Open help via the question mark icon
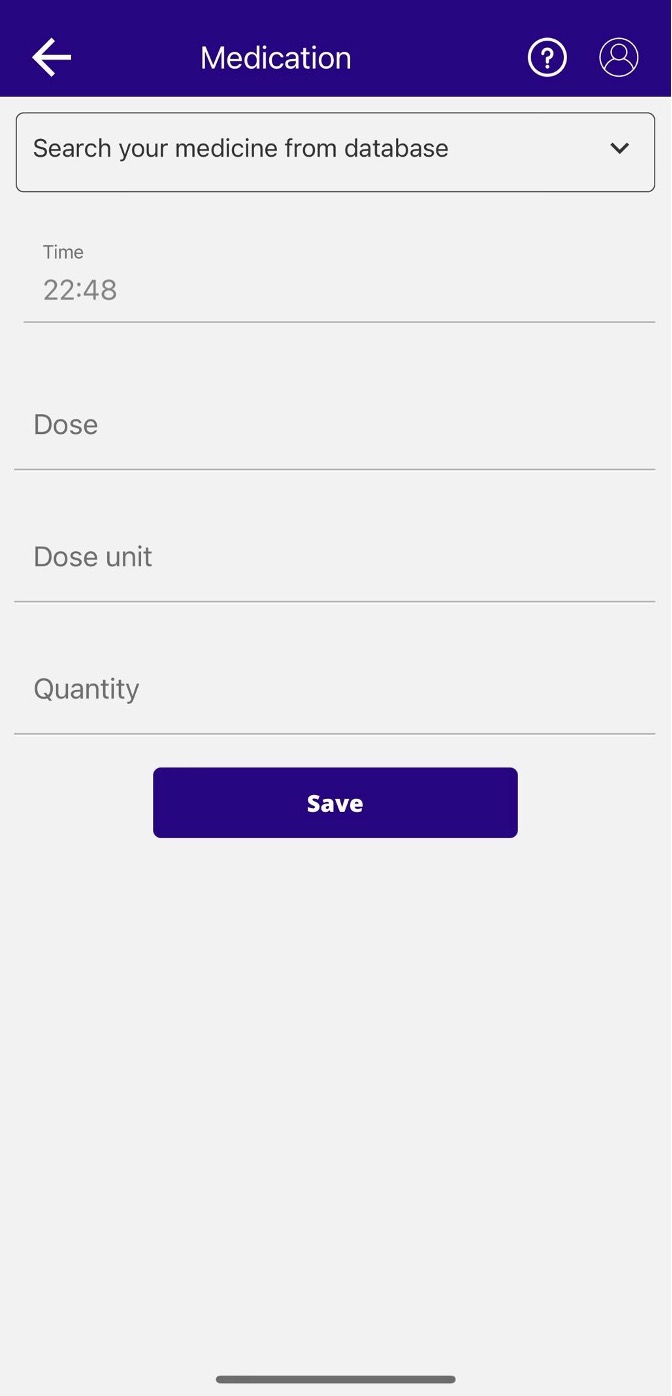Viewport: 672px width, 1396px height. [x=547, y=58]
